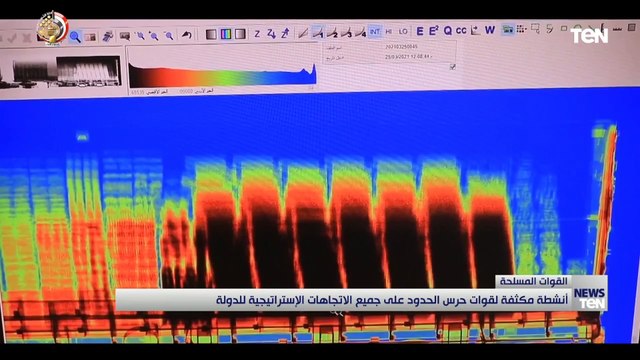Image resolution: width=640 pixels, height=360 pixels.
Task: Toggle the INT penetration button
Action: tap(375, 31)
